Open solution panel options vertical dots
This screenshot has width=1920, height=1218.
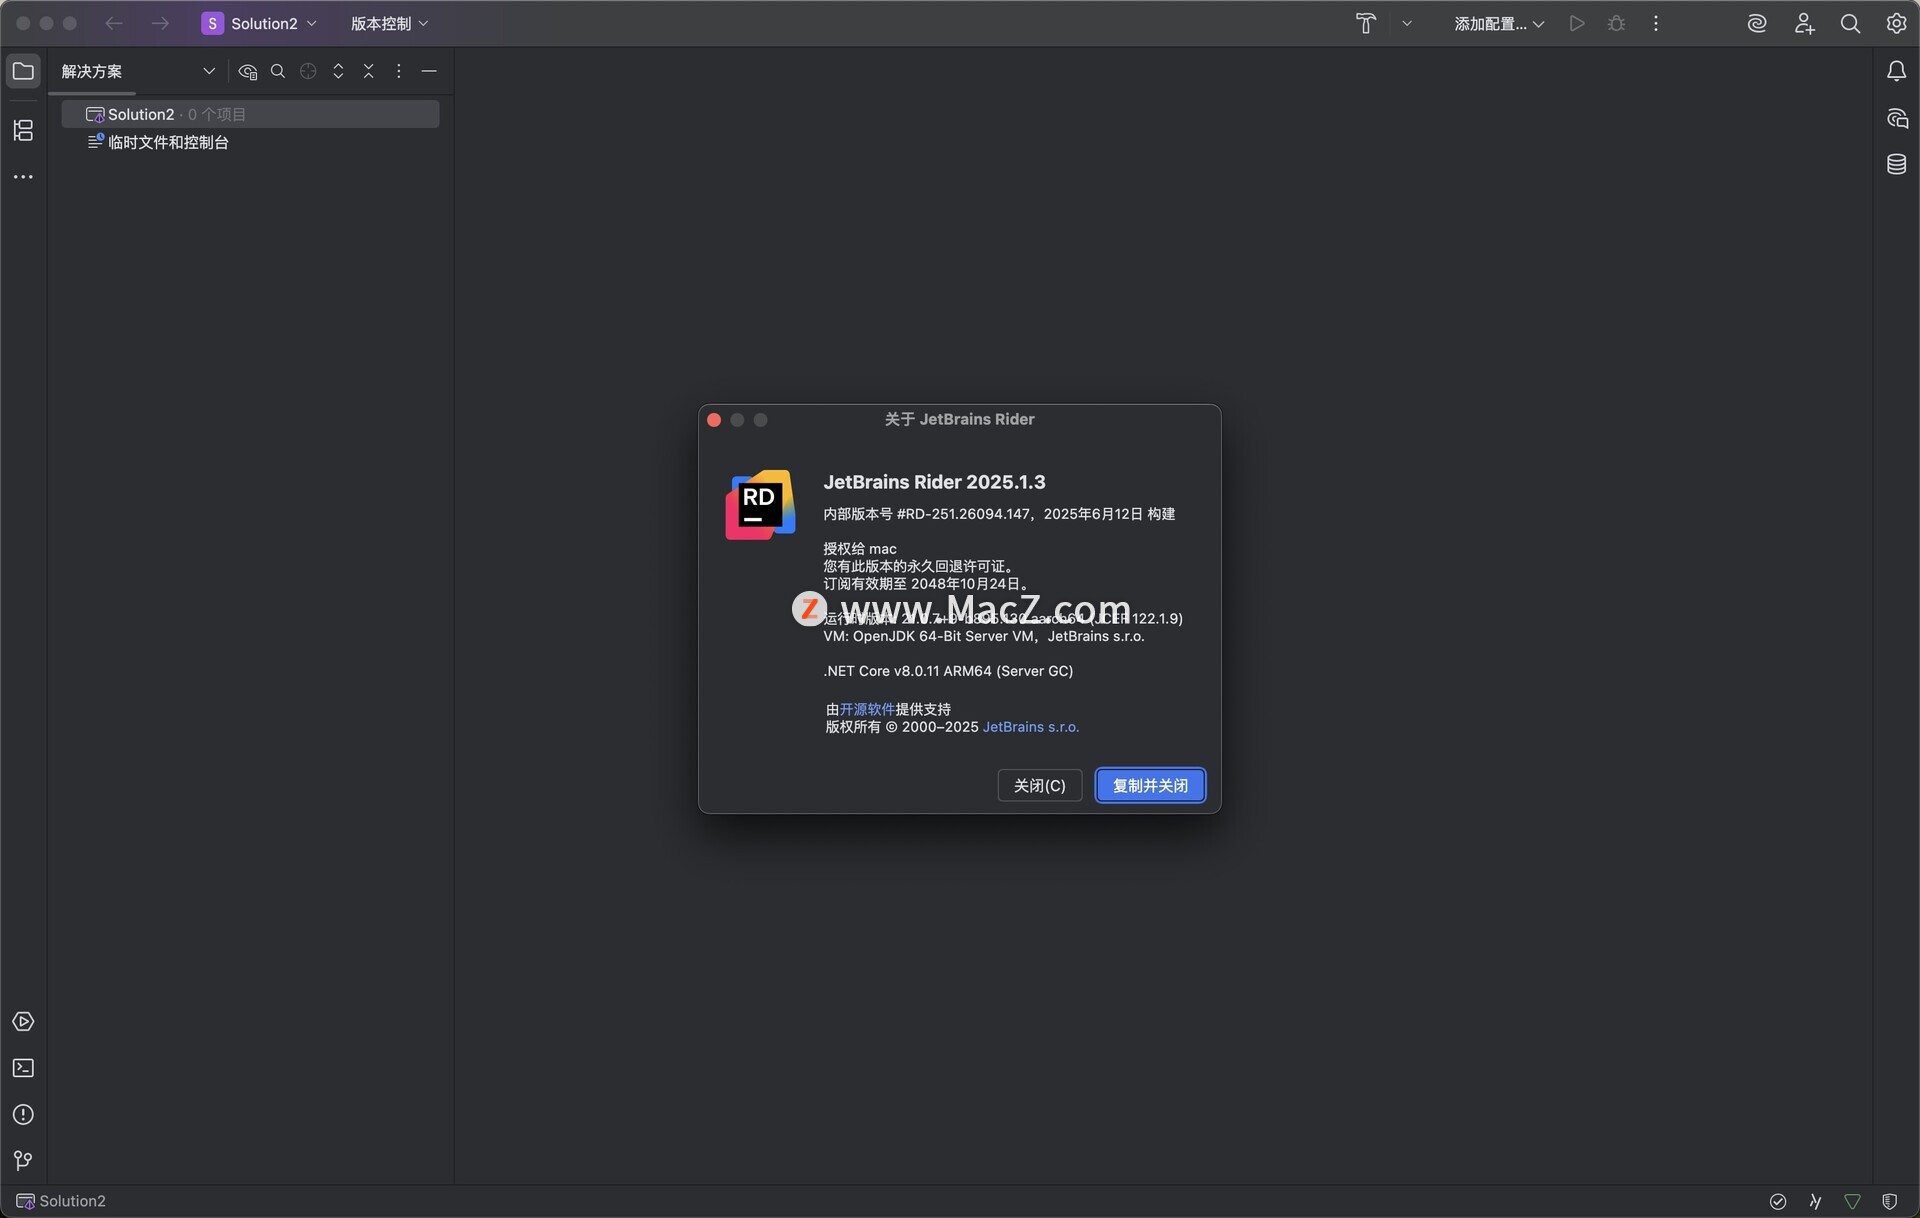tap(398, 71)
